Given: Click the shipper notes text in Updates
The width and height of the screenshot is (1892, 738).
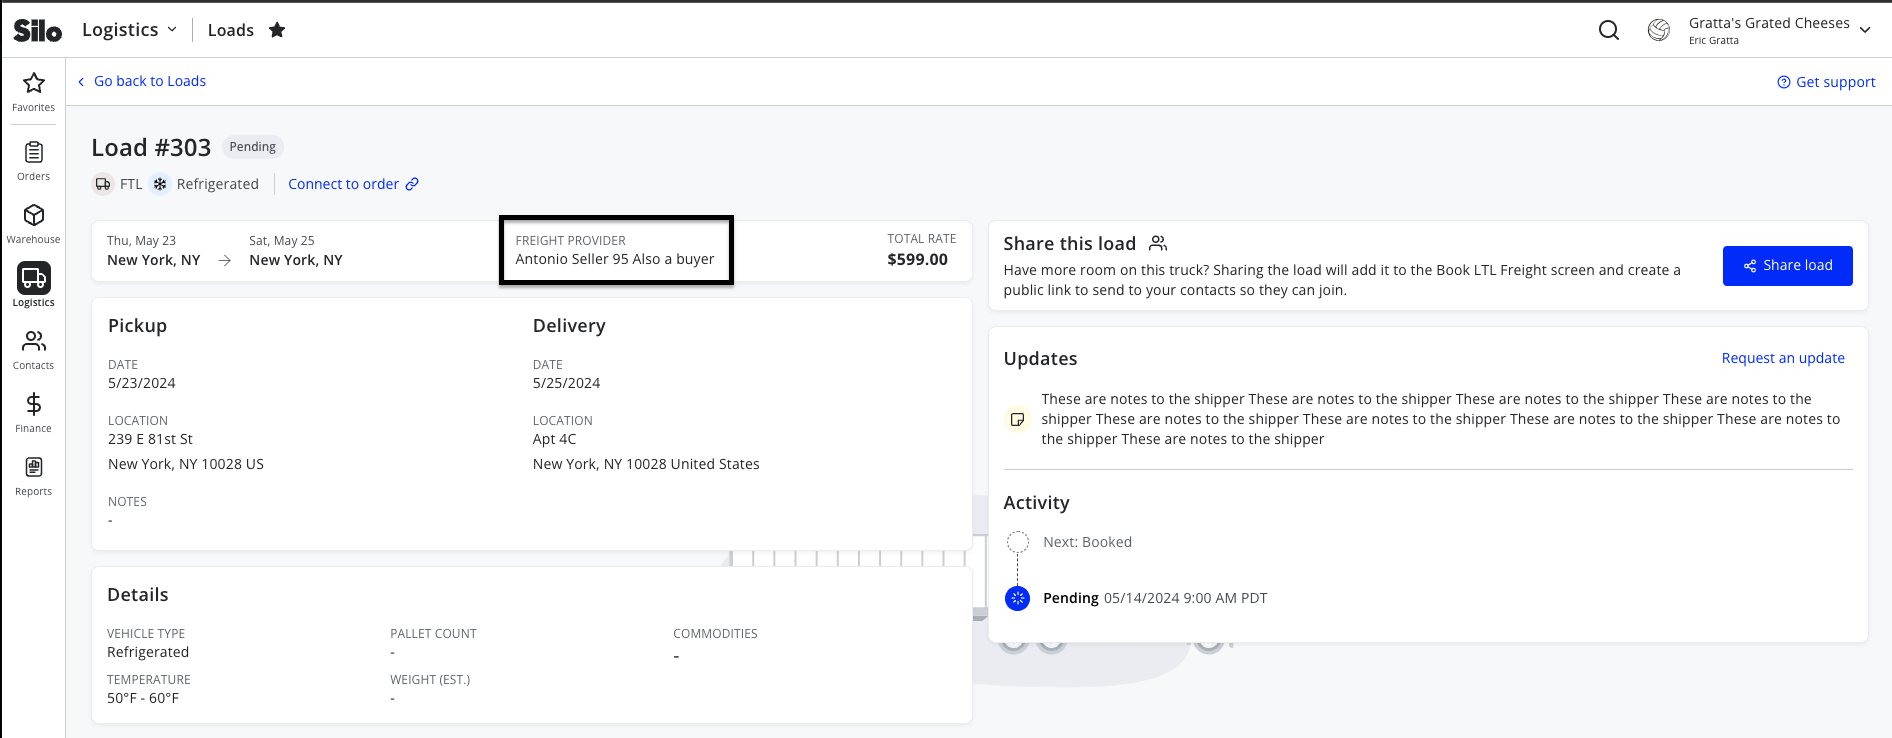Looking at the screenshot, I should [1440, 419].
